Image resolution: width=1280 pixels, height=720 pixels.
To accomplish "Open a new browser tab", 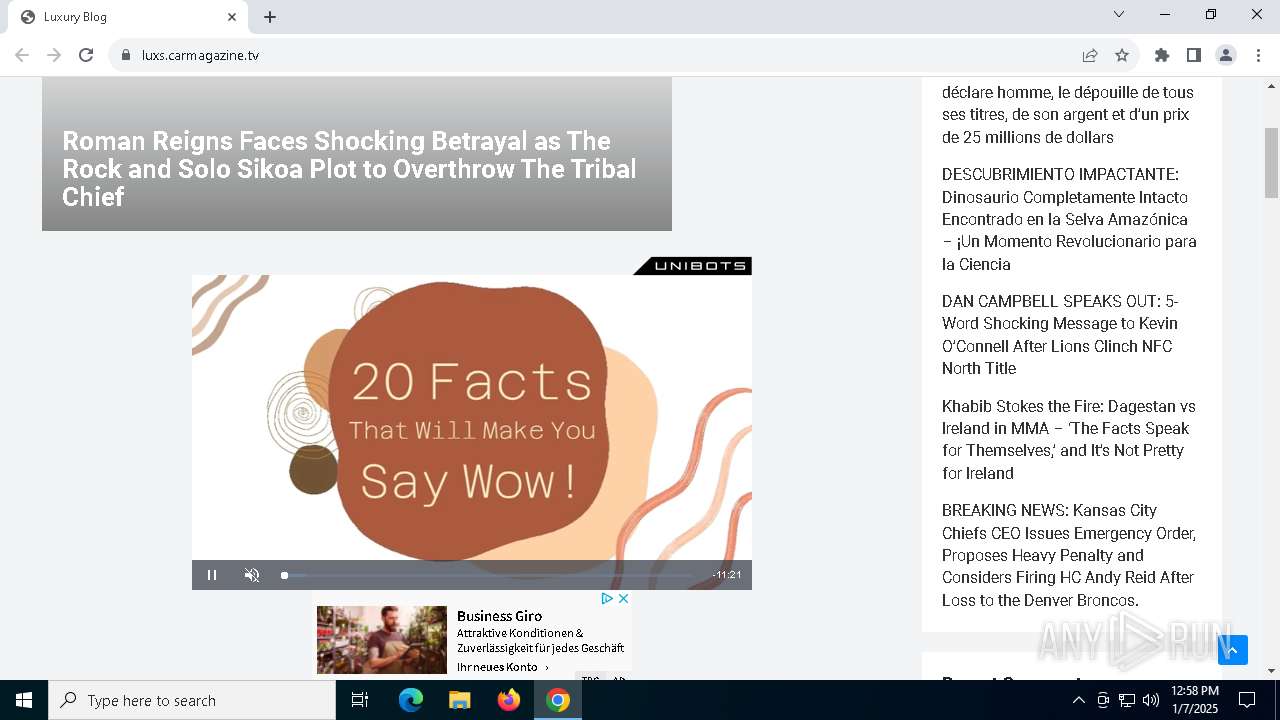I will (x=270, y=17).
